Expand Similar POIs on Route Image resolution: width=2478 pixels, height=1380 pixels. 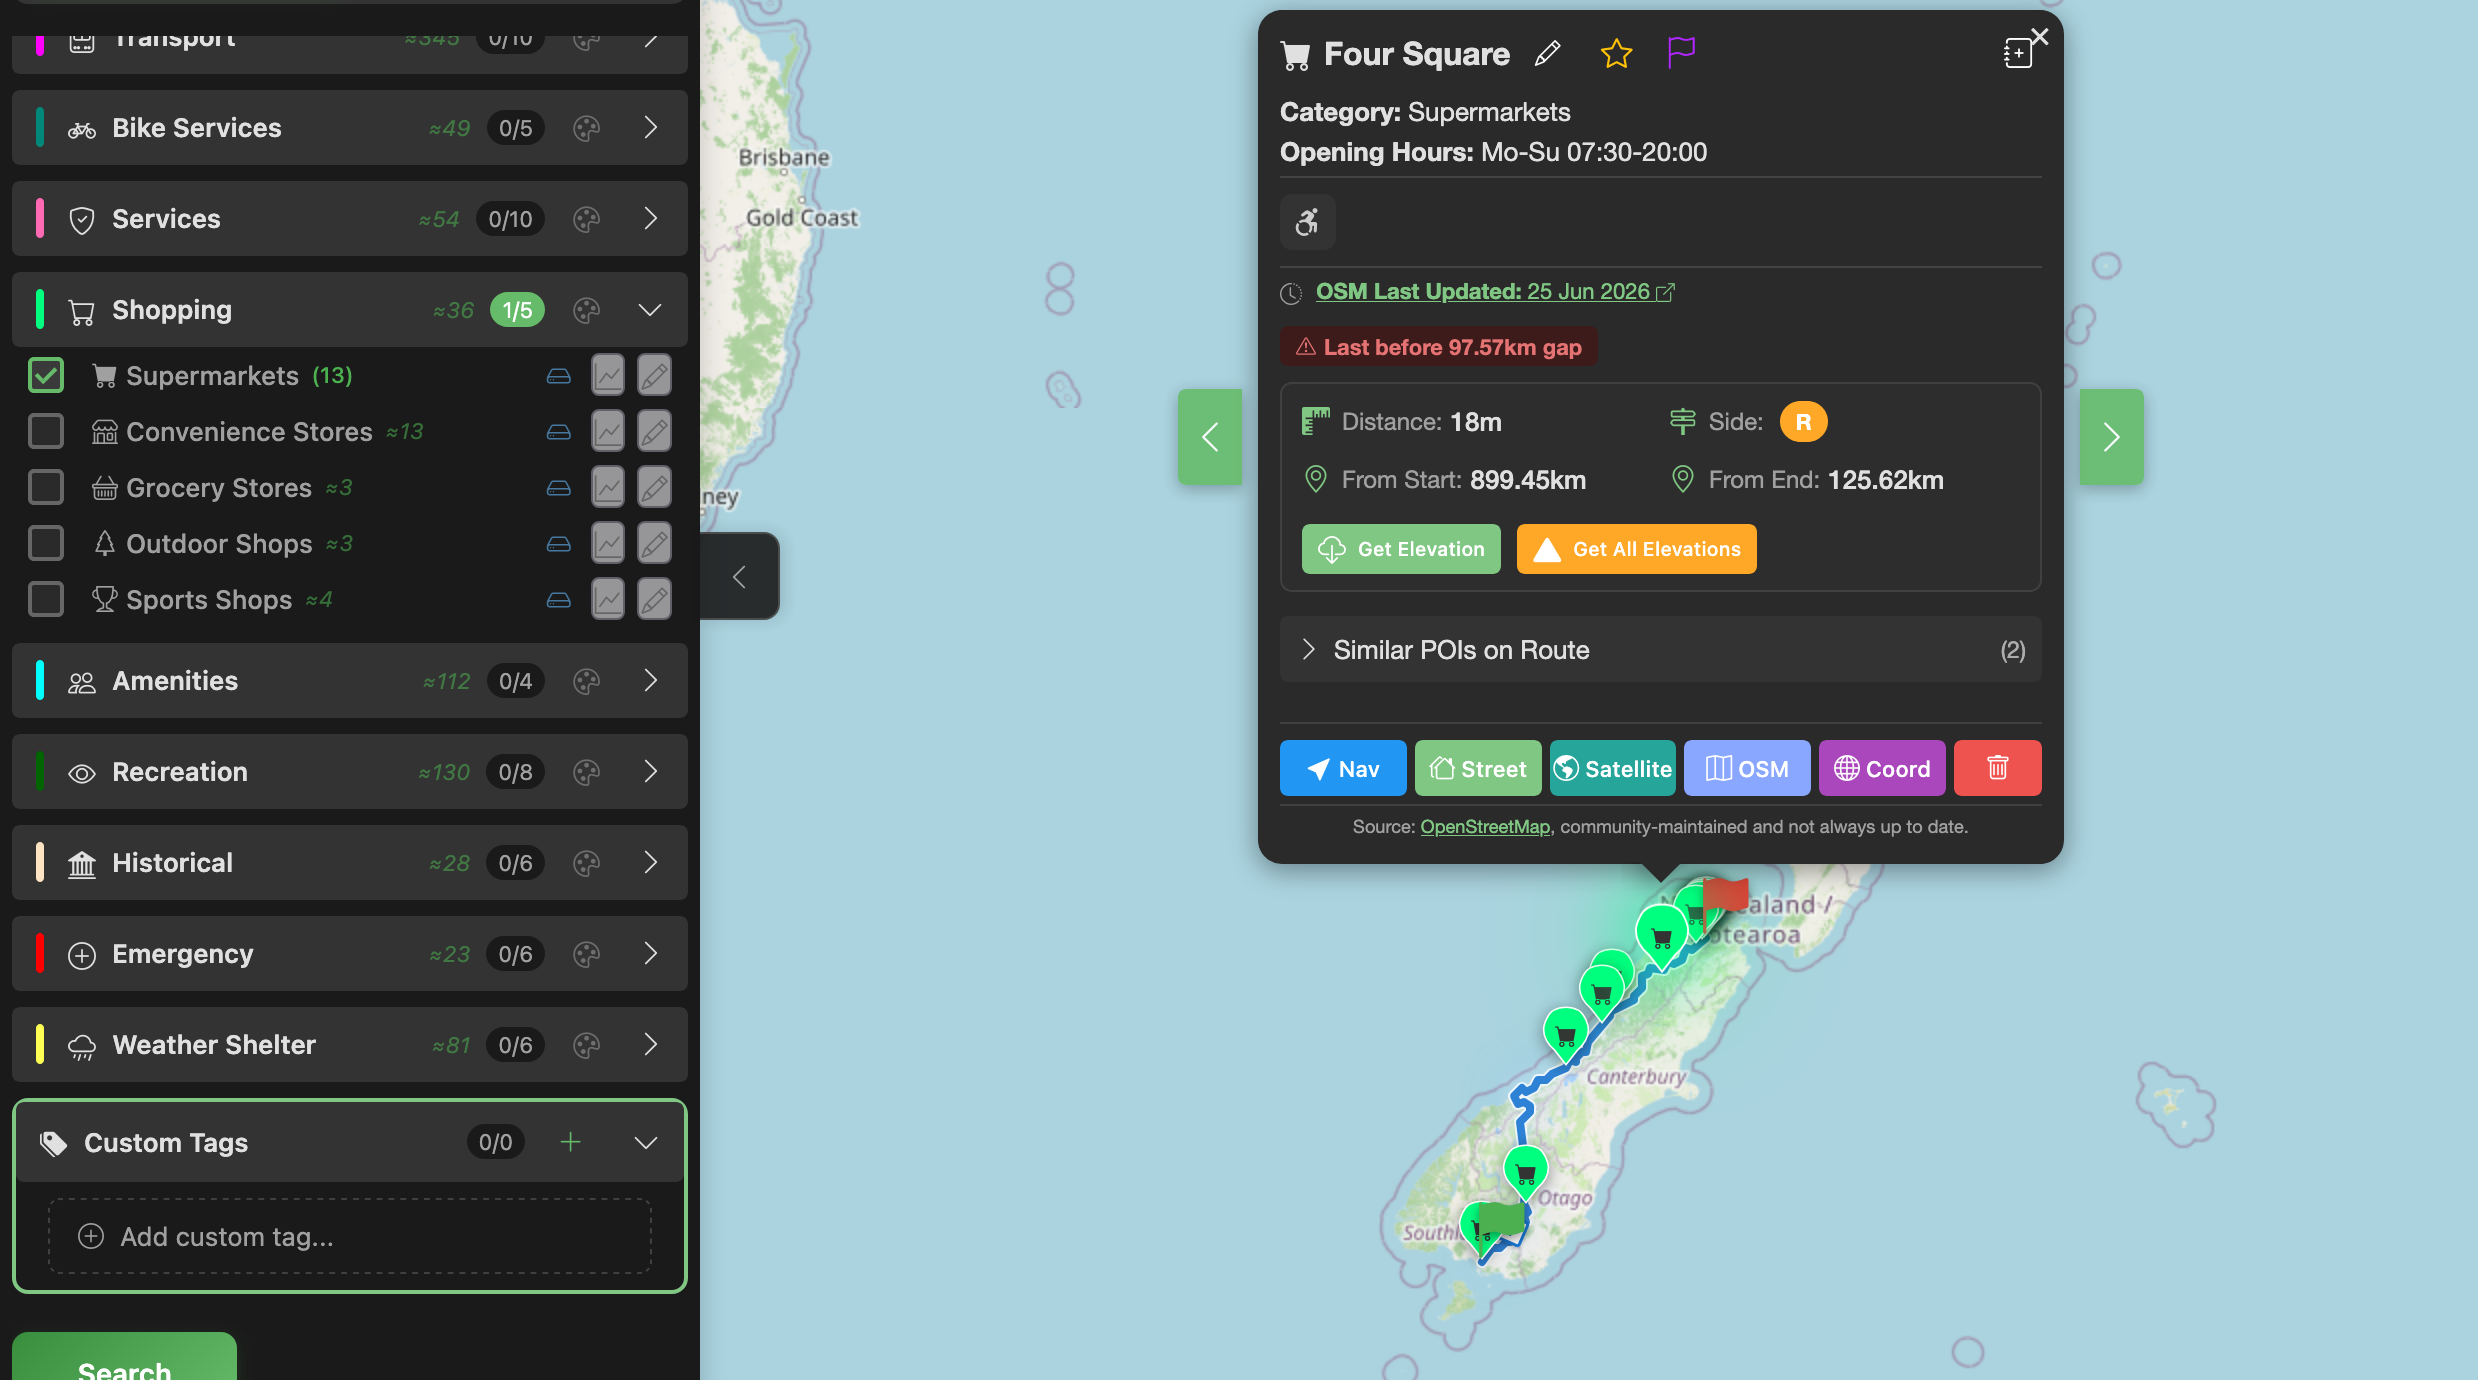tap(1660, 650)
